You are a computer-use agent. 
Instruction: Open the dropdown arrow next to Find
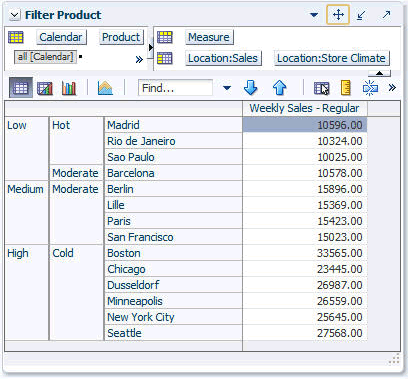(x=227, y=88)
